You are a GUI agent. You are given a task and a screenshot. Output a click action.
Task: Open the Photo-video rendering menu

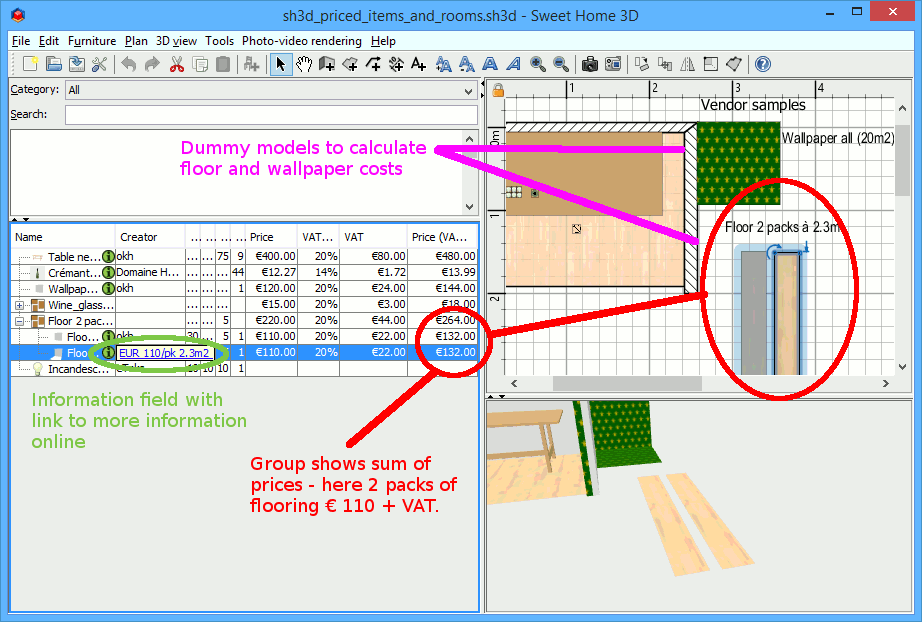click(302, 41)
